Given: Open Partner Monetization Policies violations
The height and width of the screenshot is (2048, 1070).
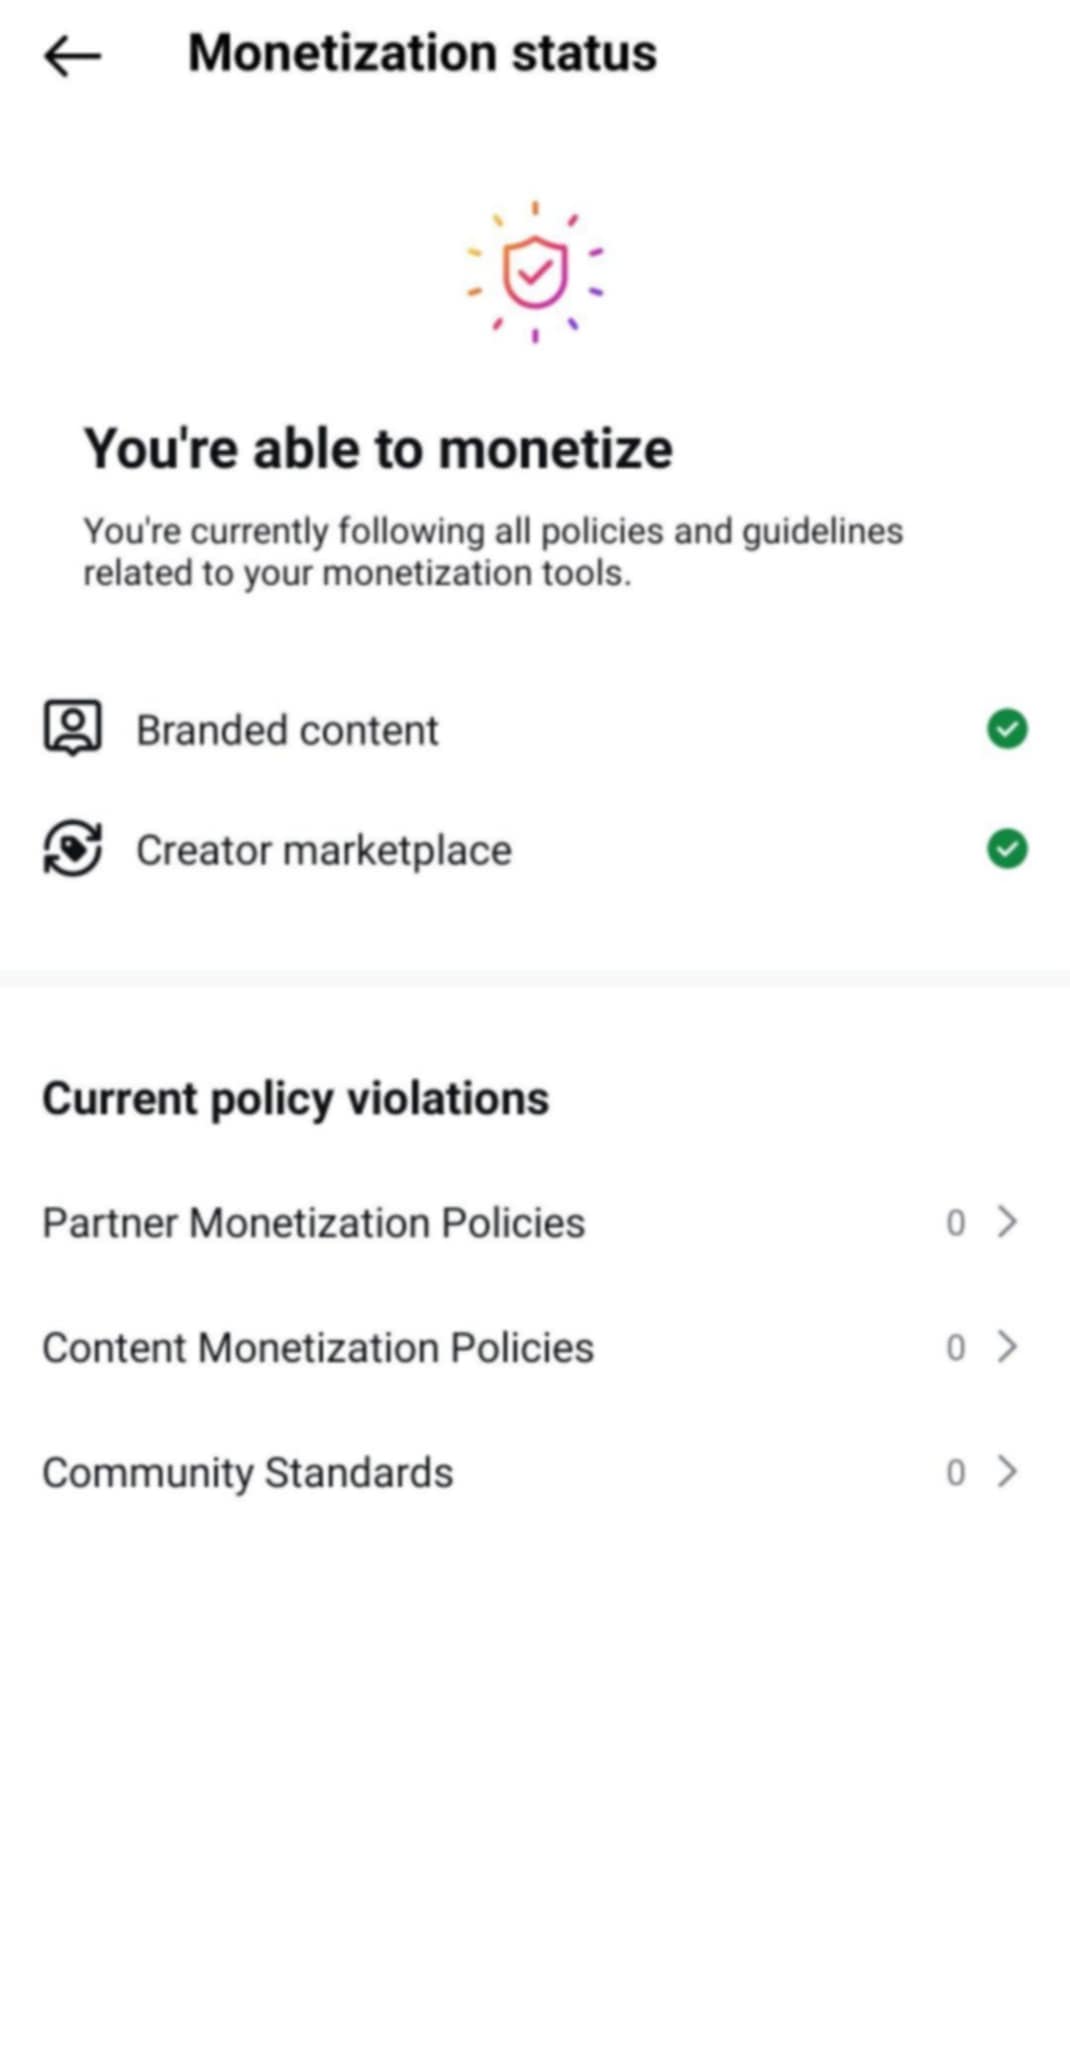Looking at the screenshot, I should coord(535,1222).
